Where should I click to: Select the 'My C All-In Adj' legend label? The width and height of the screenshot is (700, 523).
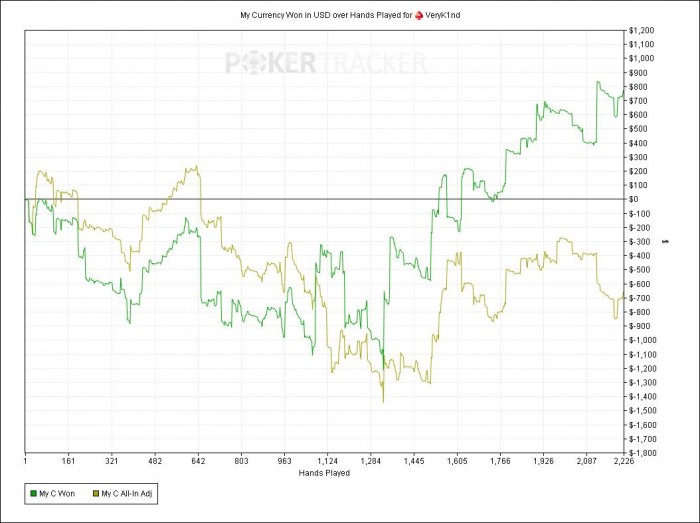[127, 494]
